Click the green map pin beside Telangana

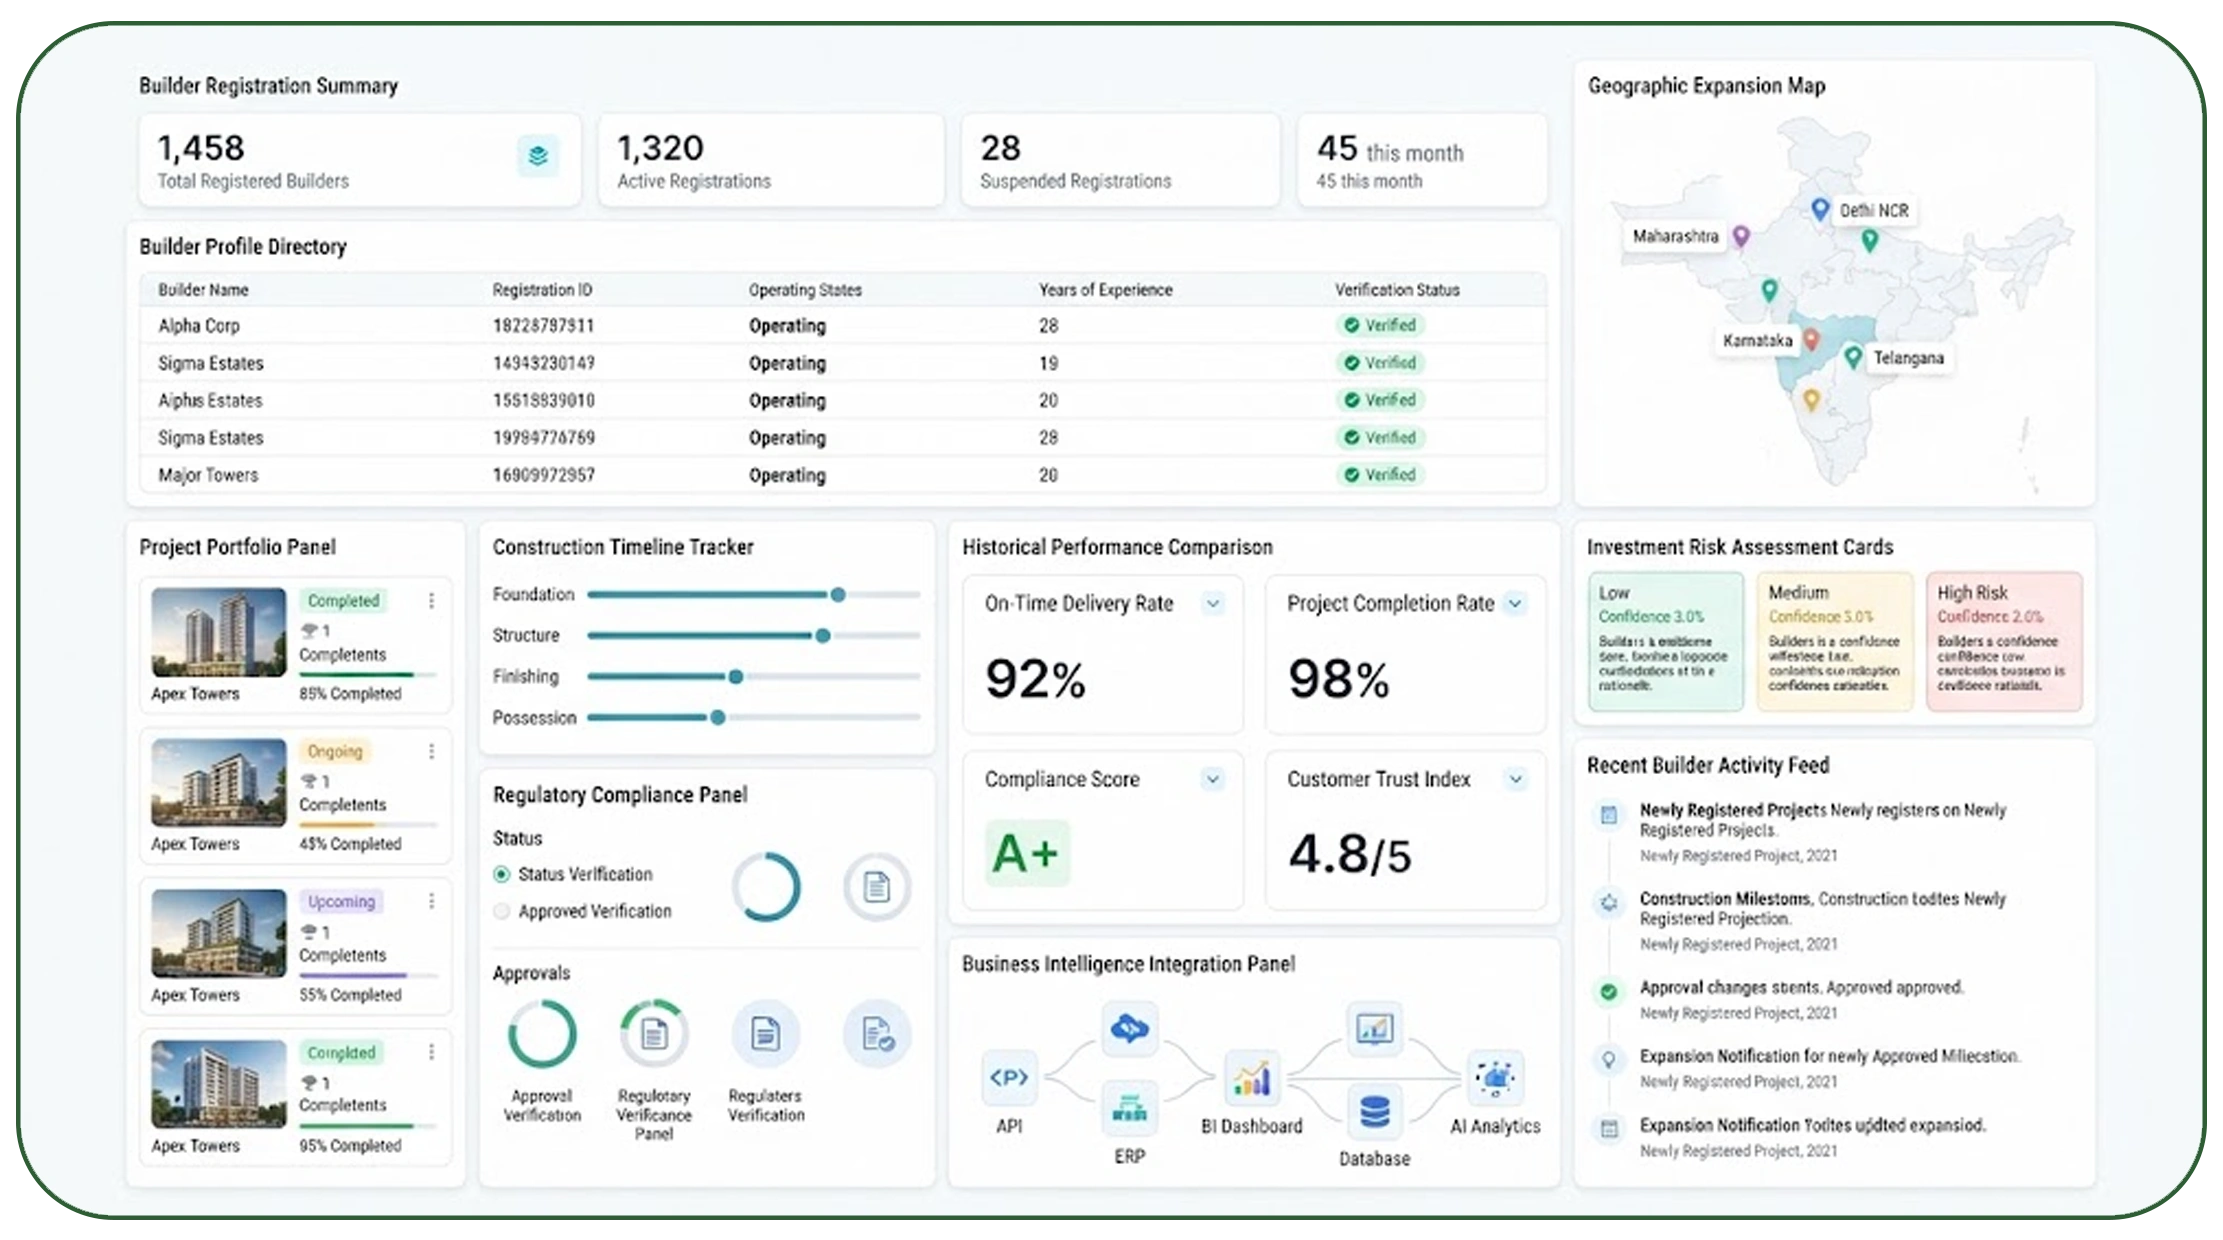[1853, 357]
